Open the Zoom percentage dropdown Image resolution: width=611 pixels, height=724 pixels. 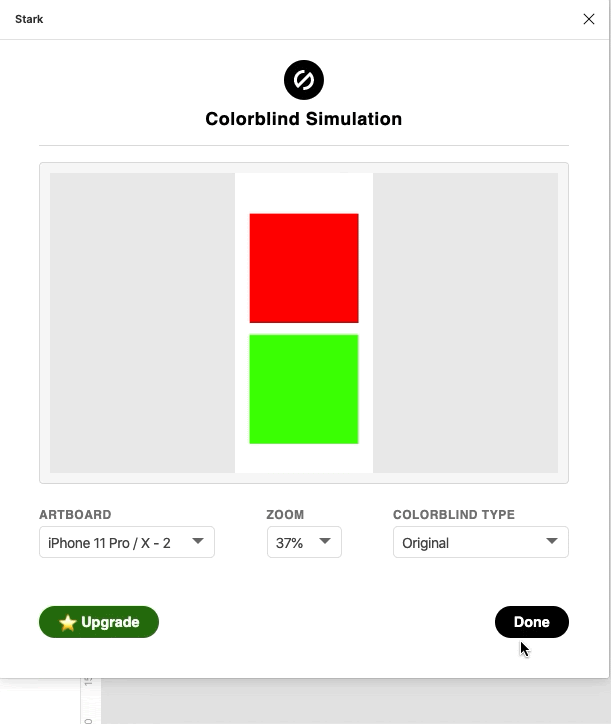click(x=304, y=542)
